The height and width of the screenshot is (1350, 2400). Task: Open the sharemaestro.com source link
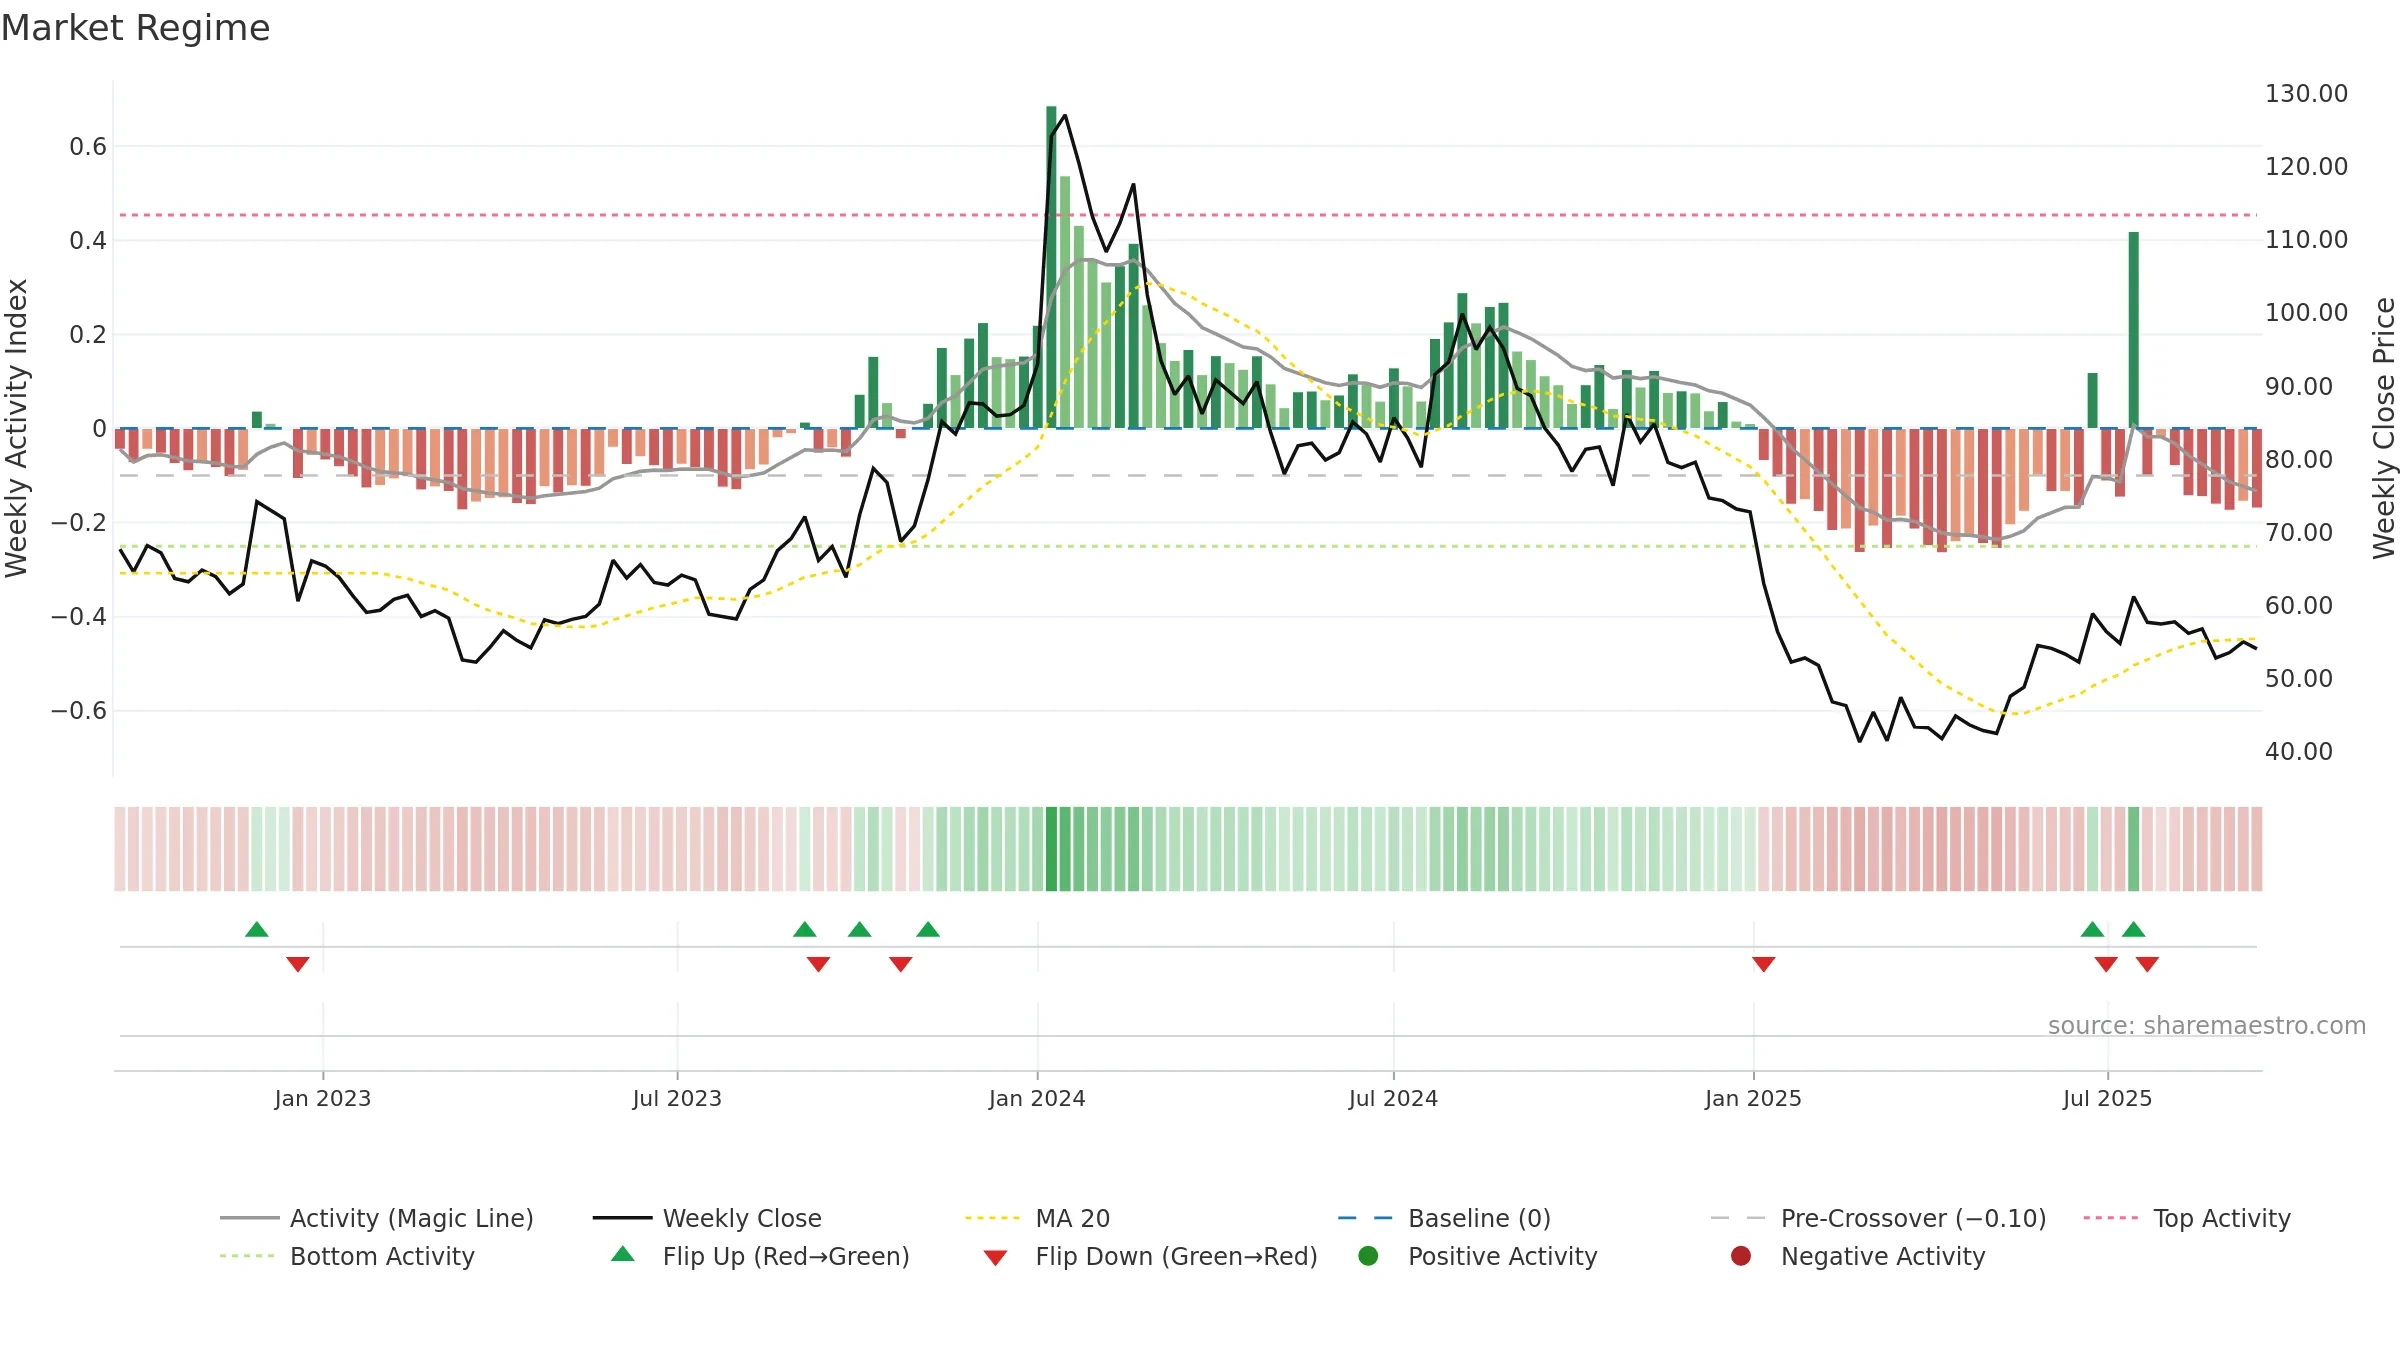[x=2207, y=1025]
